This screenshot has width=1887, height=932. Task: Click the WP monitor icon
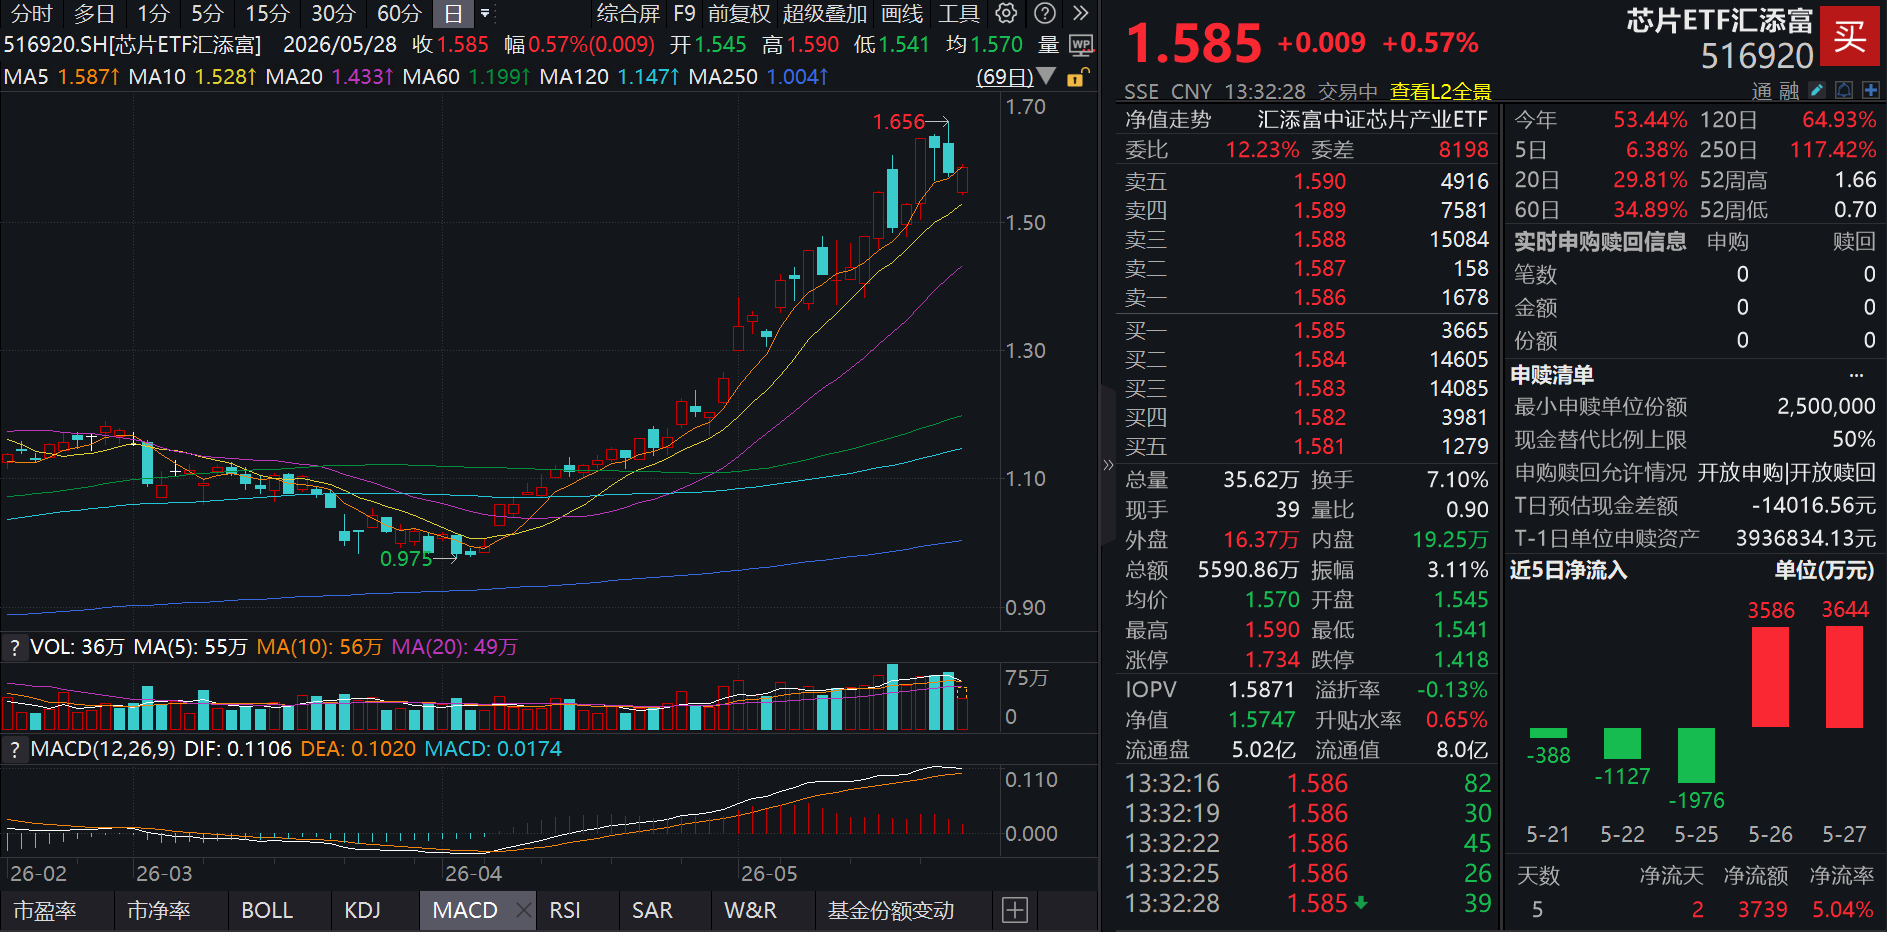(1081, 45)
